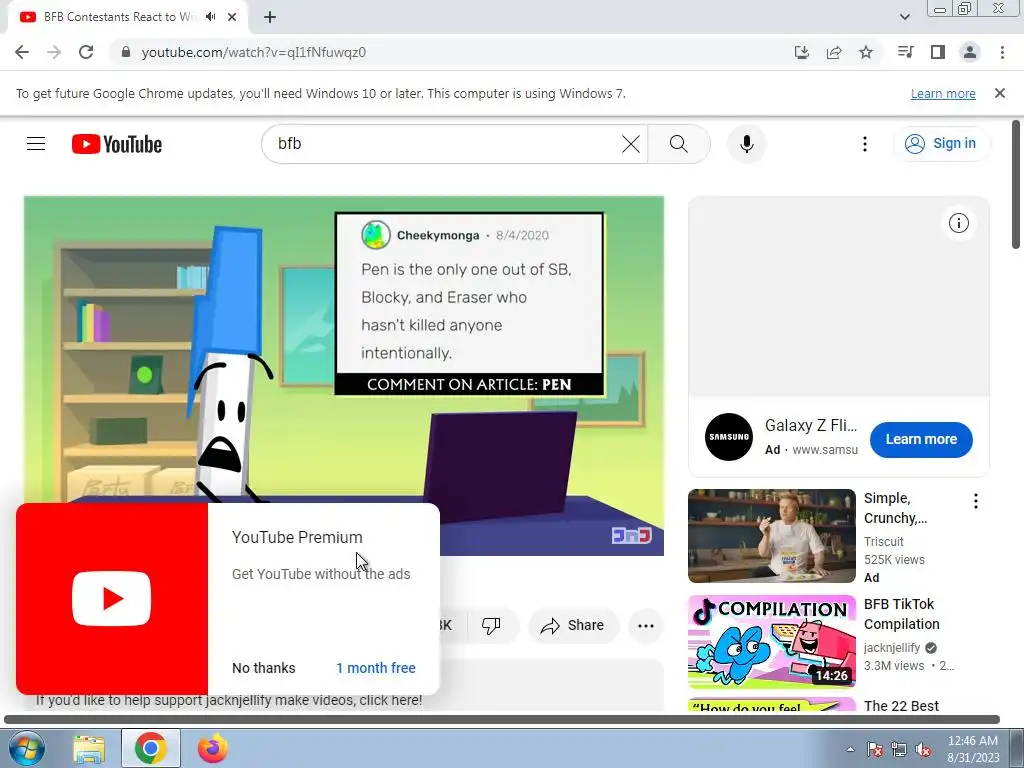
Task: Open Samsung channel logo in ad
Action: [729, 437]
